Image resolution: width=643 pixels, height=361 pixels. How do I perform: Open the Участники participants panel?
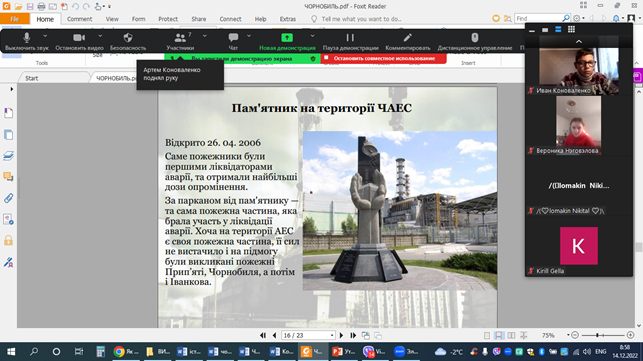[x=180, y=41]
